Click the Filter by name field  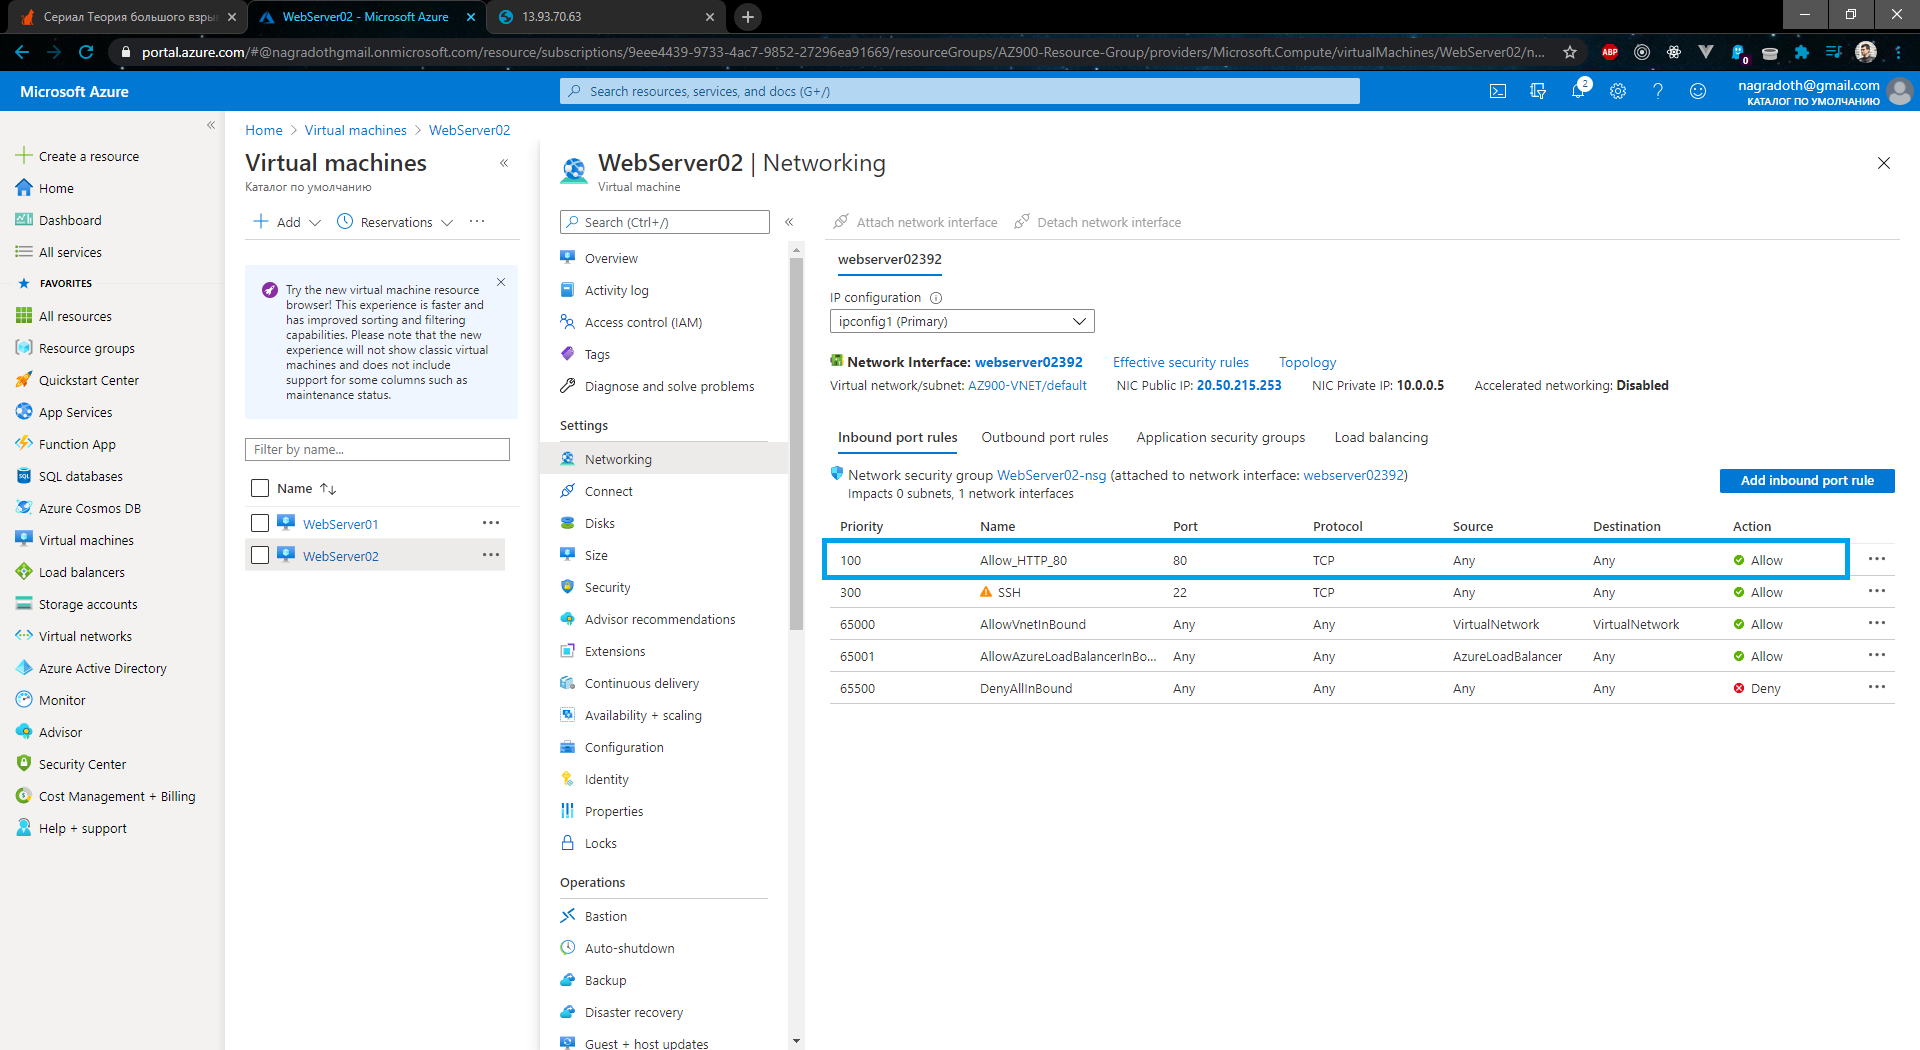(377, 449)
